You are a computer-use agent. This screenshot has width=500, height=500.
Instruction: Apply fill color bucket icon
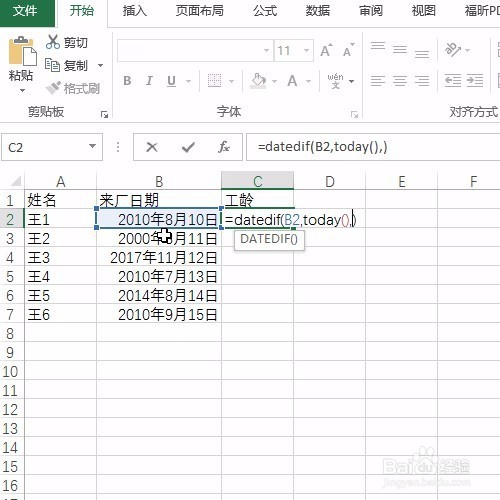259,81
